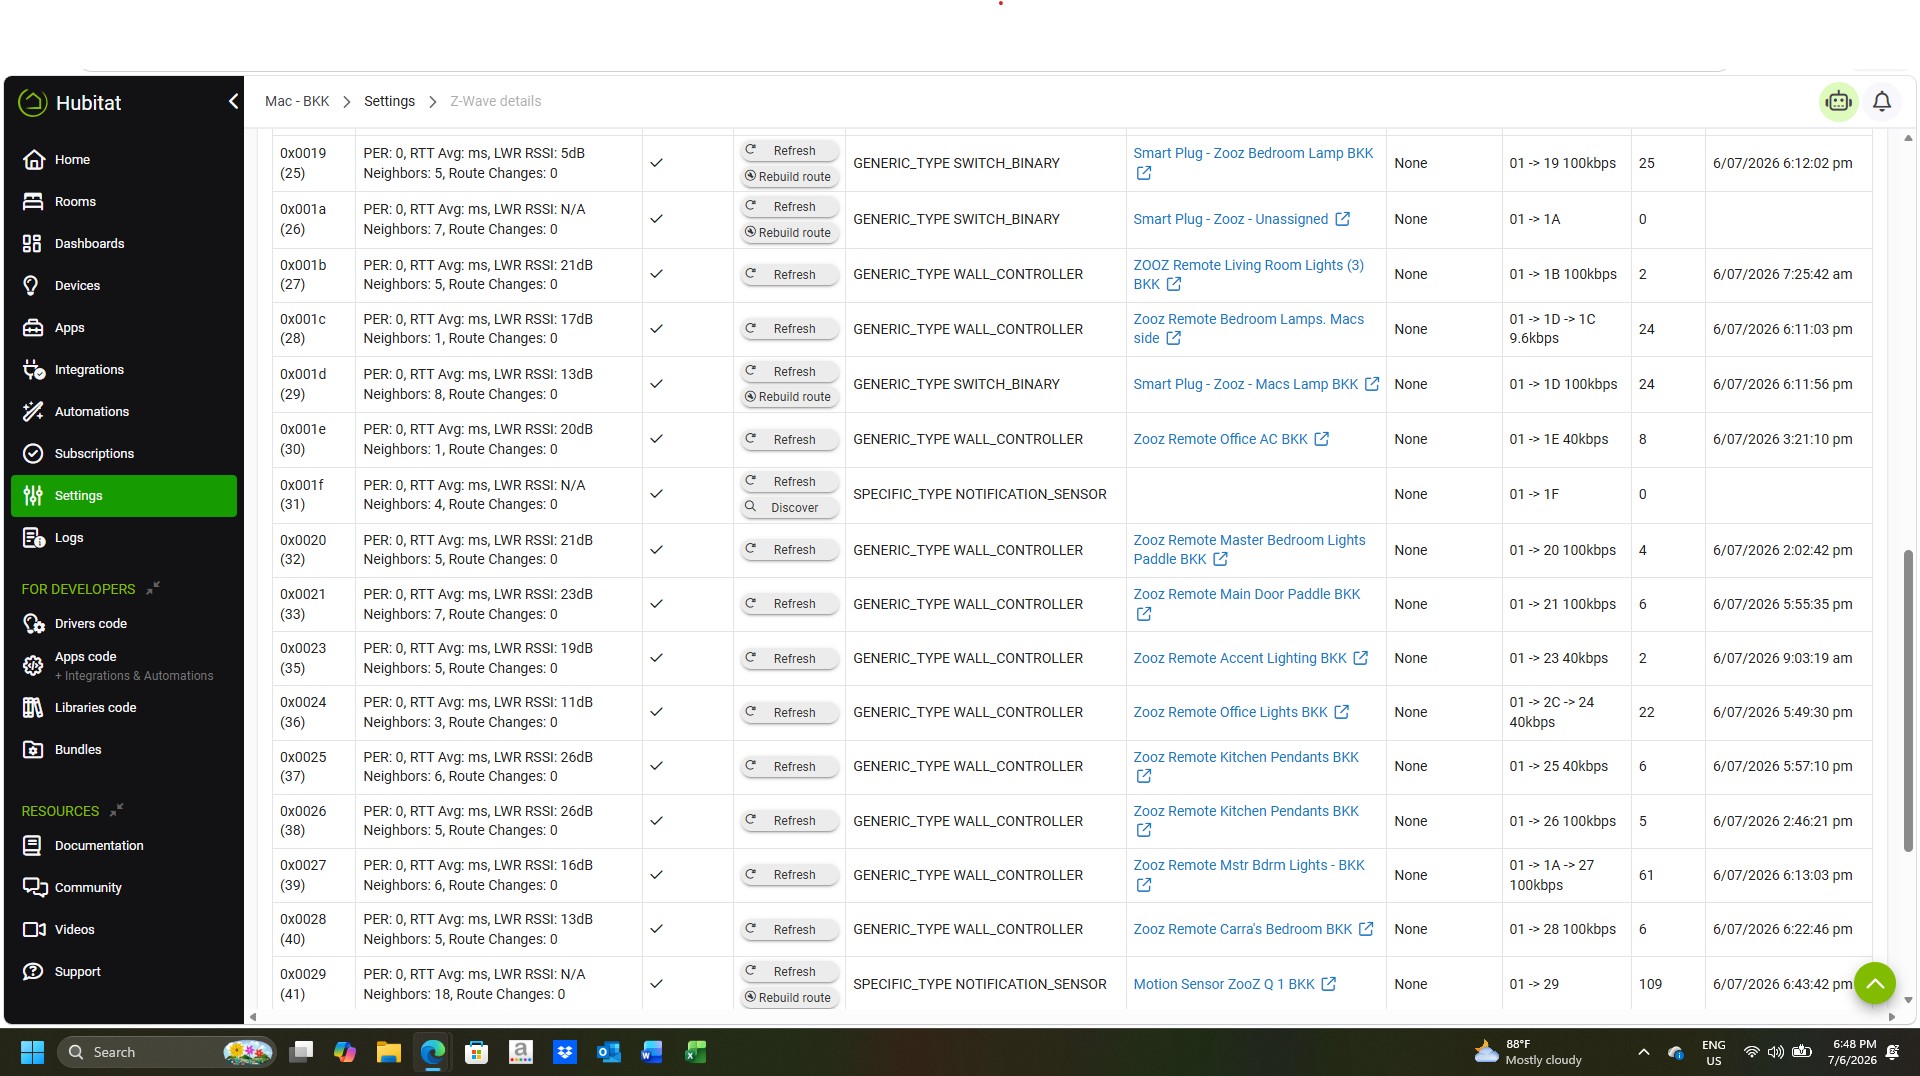1920x1076 pixels.
Task: Click the Windows taskbar search box
Action: 167,1052
